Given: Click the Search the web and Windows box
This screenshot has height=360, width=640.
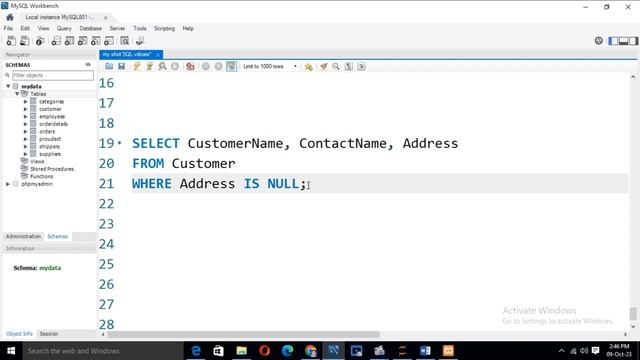Looking at the screenshot, I should [x=103, y=351].
